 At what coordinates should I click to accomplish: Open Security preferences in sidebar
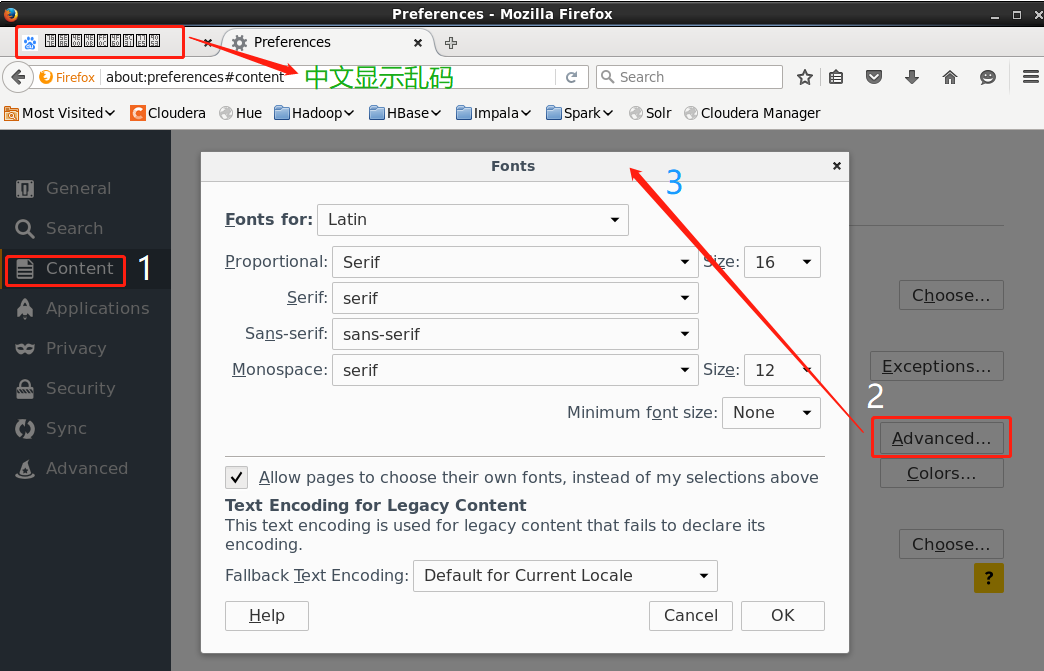tap(85, 388)
